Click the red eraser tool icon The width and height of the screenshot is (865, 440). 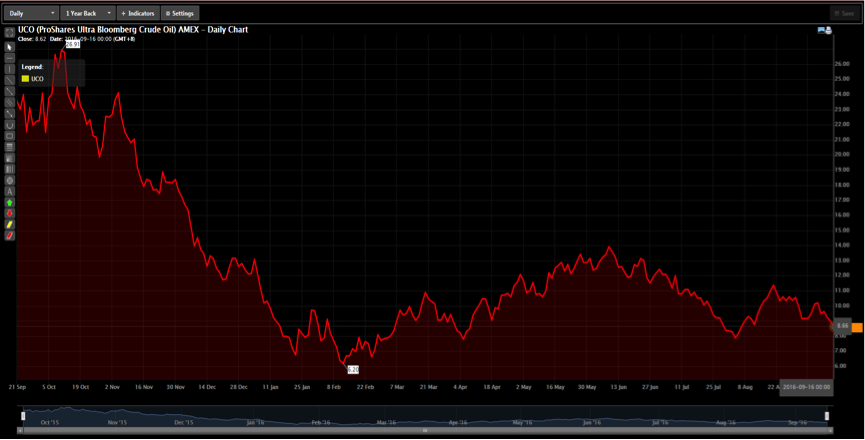coord(10,236)
